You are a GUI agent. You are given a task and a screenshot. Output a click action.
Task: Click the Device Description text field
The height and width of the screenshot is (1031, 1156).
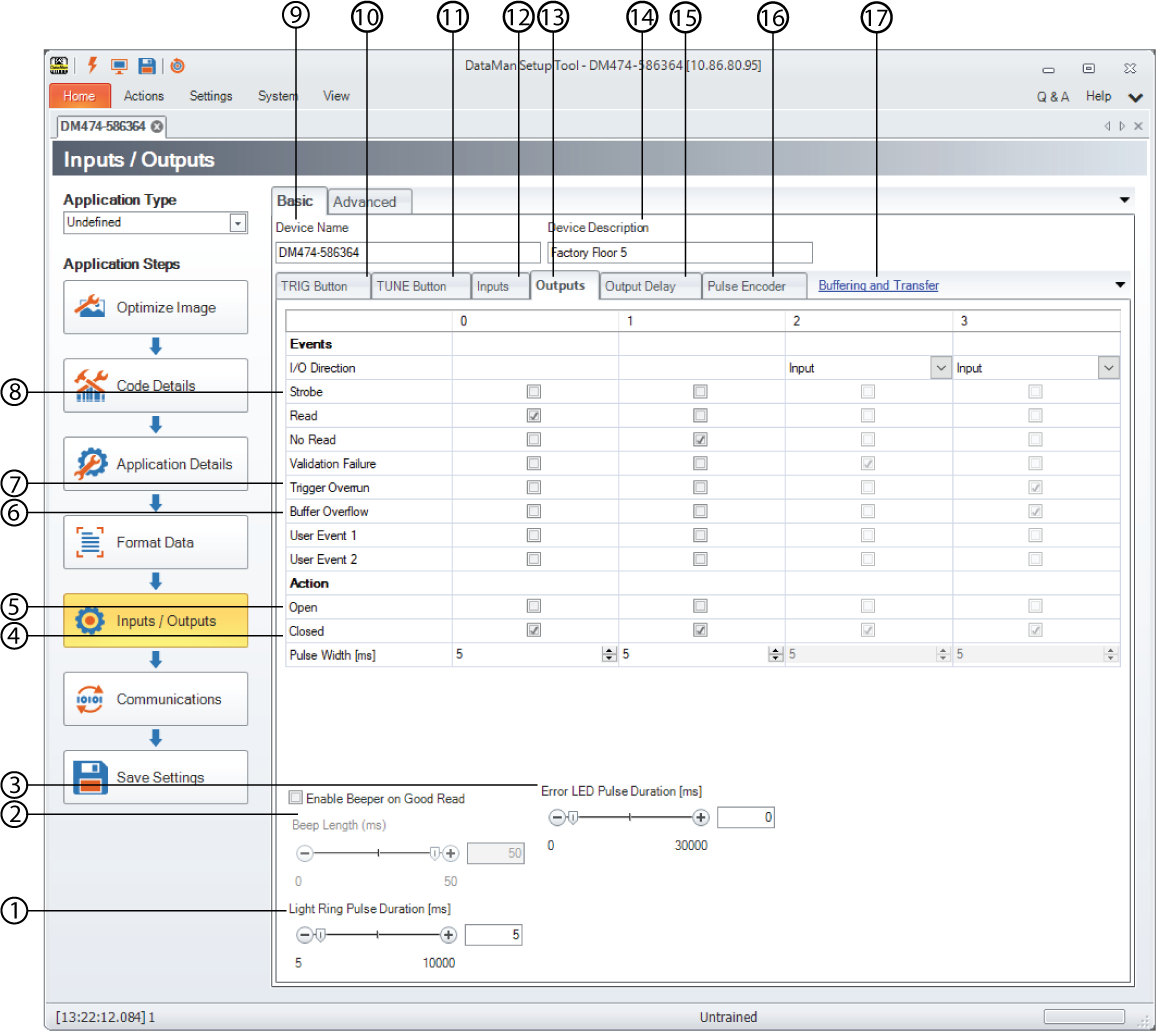(x=679, y=253)
